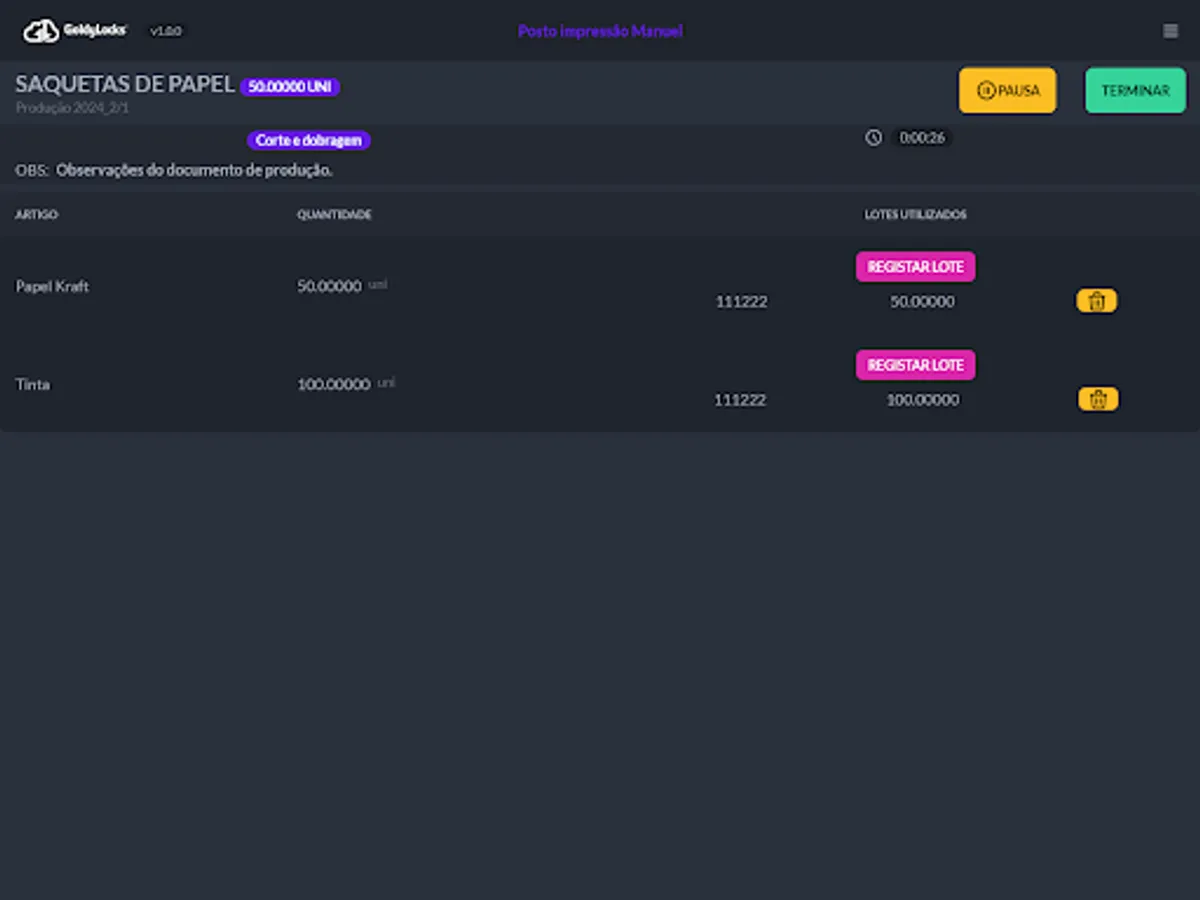Click the Papel Kraft quantity 50.00000

tap(329, 286)
